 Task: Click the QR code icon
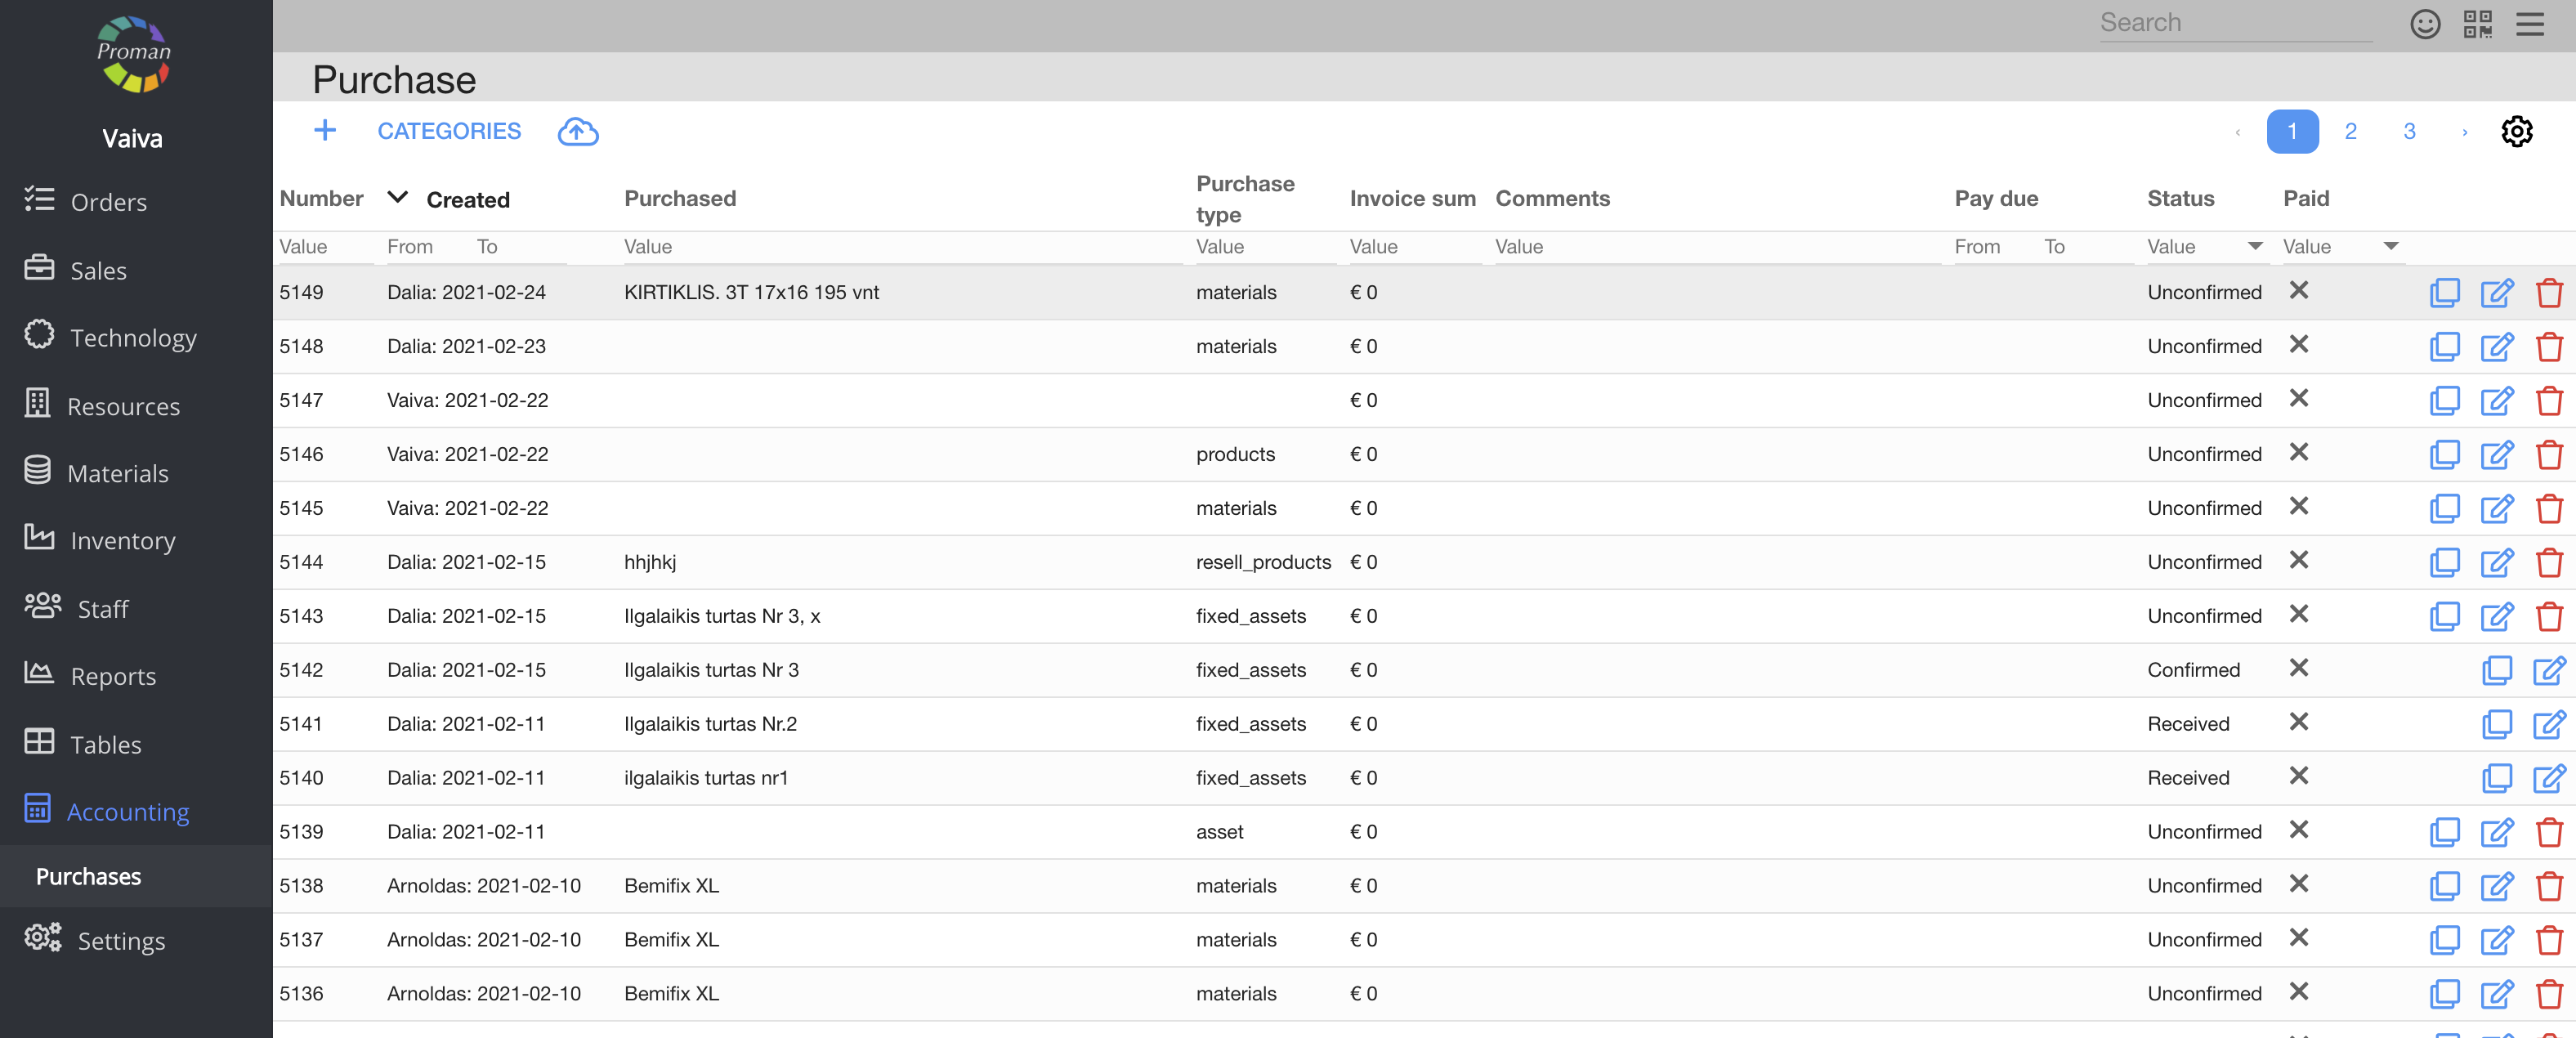pos(2477,23)
